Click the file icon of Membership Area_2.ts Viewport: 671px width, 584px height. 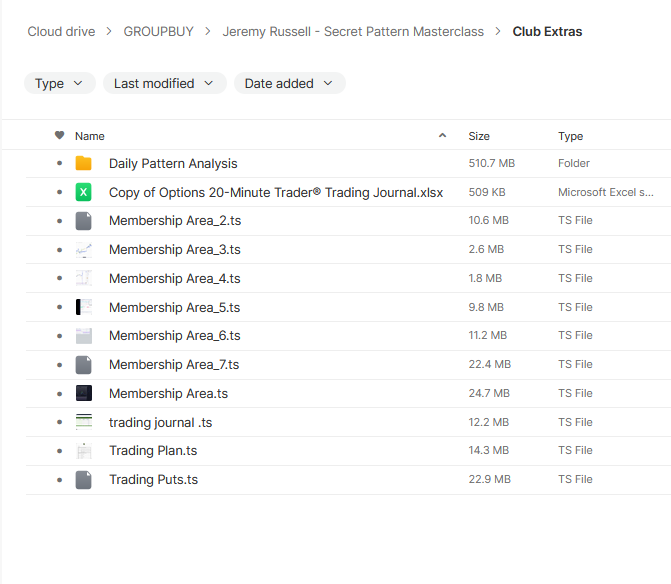click(x=83, y=221)
